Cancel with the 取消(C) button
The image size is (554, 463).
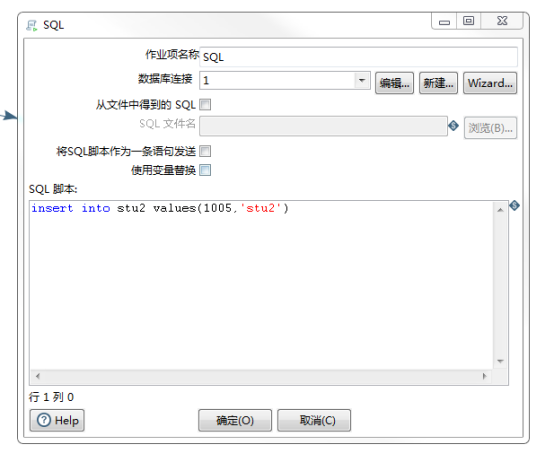[x=314, y=420]
